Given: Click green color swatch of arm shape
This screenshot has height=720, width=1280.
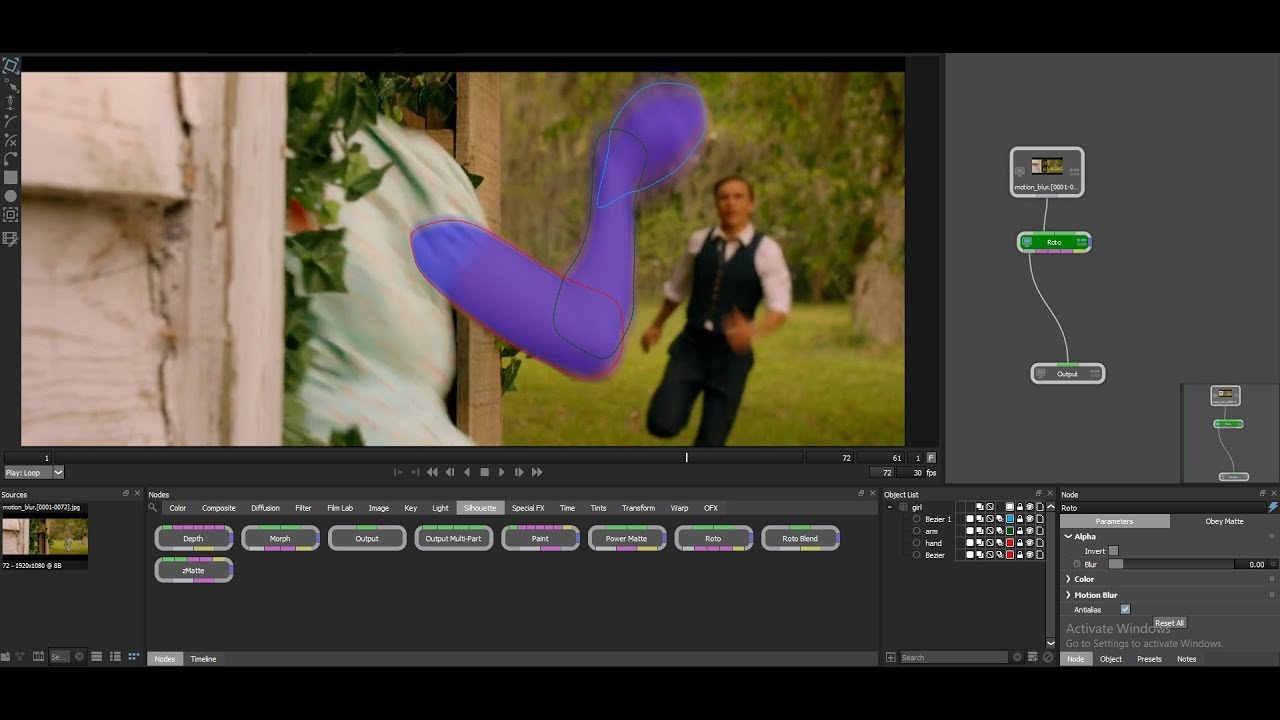Looking at the screenshot, I should tap(1010, 531).
